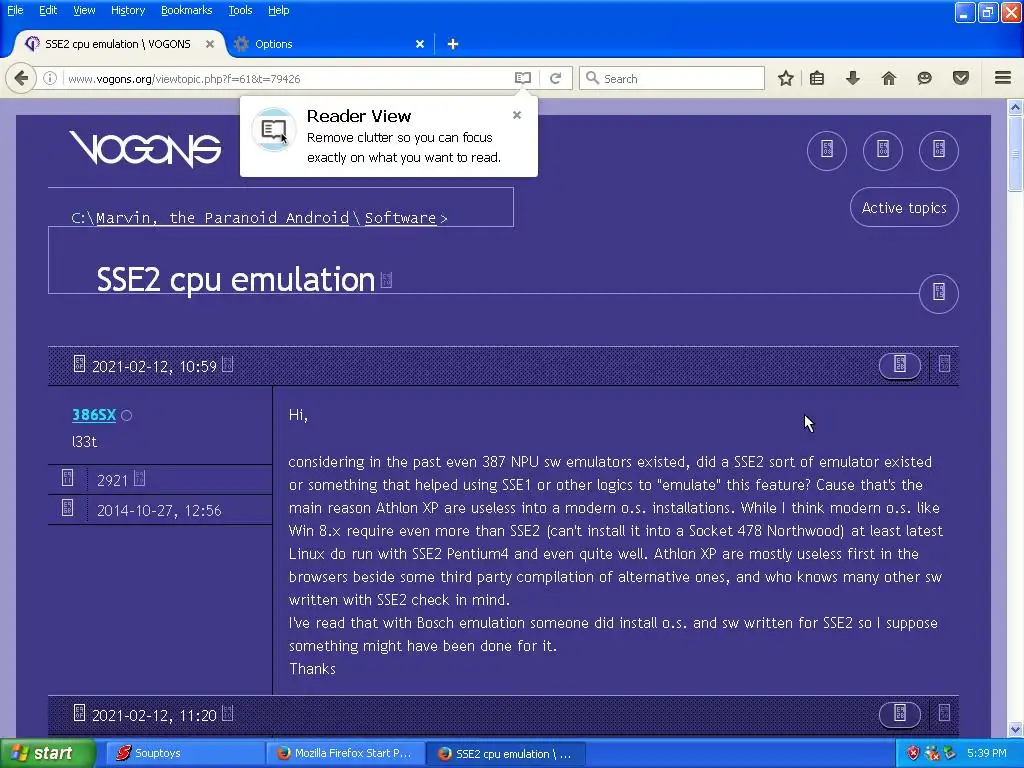Click the Active topics button

[904, 208]
